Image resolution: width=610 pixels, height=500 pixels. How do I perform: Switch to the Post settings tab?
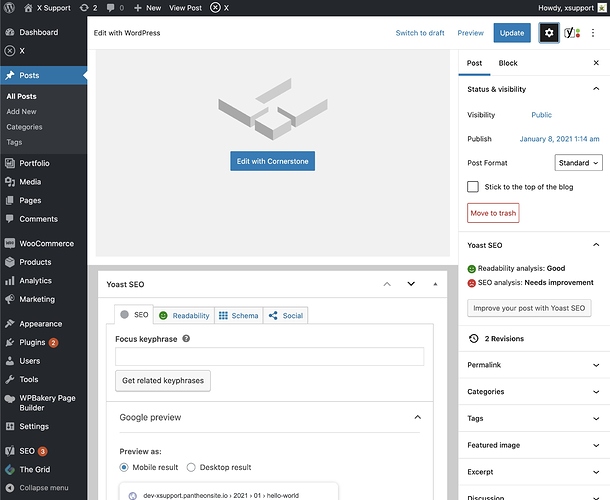click(474, 63)
